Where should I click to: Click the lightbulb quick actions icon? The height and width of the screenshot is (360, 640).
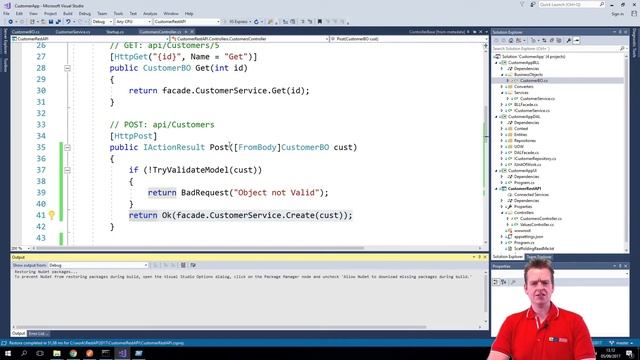coord(52,215)
